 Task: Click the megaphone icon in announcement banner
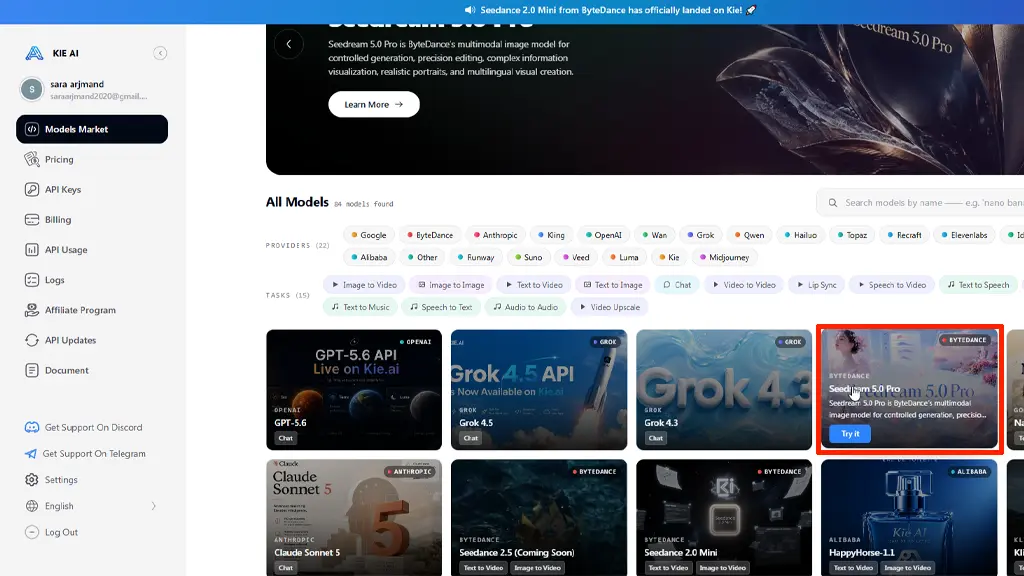(x=470, y=10)
